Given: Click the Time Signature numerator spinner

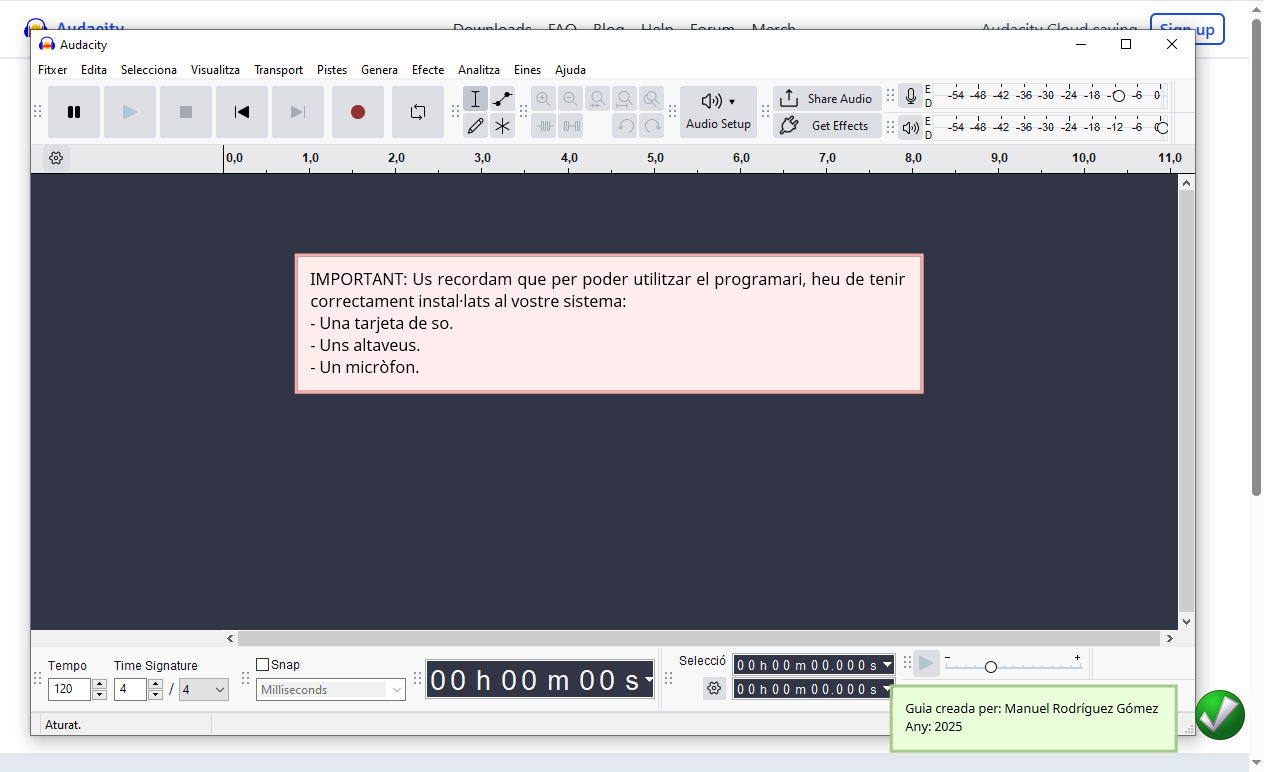Looking at the screenshot, I should coord(155,689).
